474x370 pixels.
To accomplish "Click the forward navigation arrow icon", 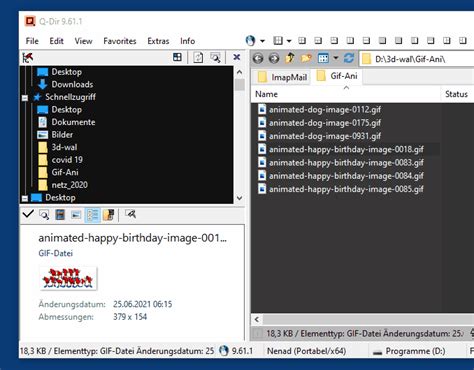I will [x=274, y=59].
